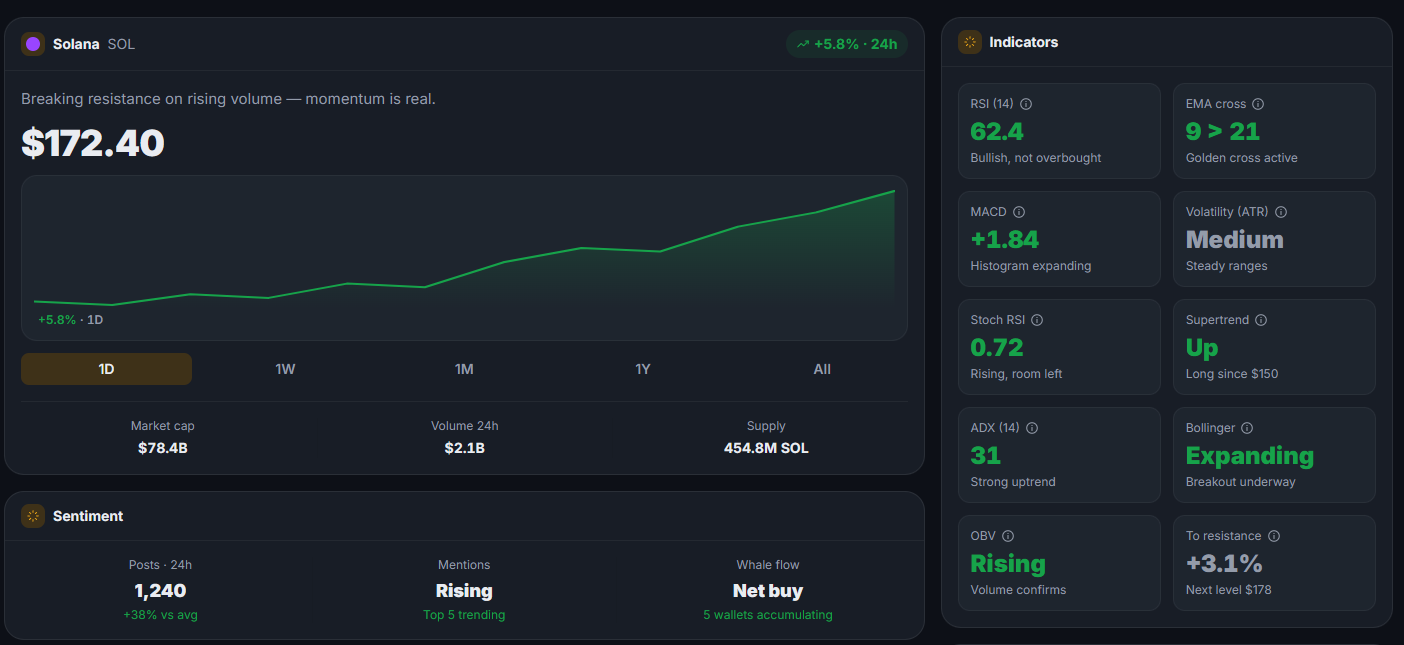Screen dimensions: 1404x645
Task: Click the To resistance info icon
Action: click(1274, 536)
